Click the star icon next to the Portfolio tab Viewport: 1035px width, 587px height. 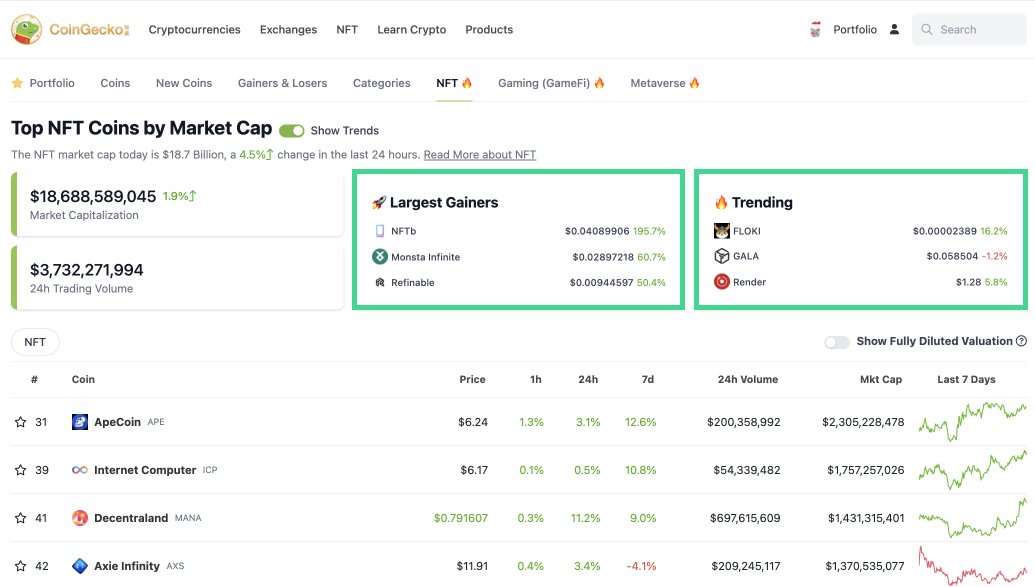coord(17,83)
